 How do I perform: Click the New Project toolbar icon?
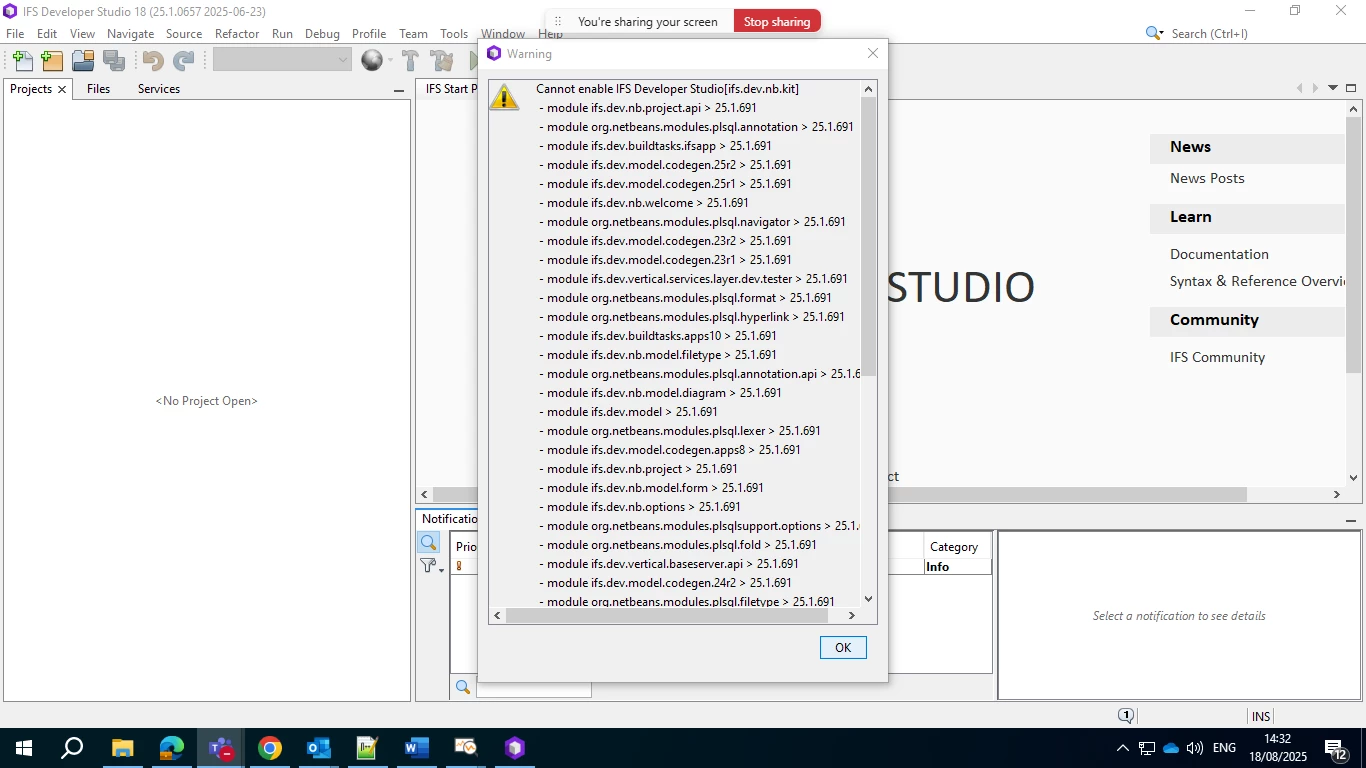tap(52, 61)
